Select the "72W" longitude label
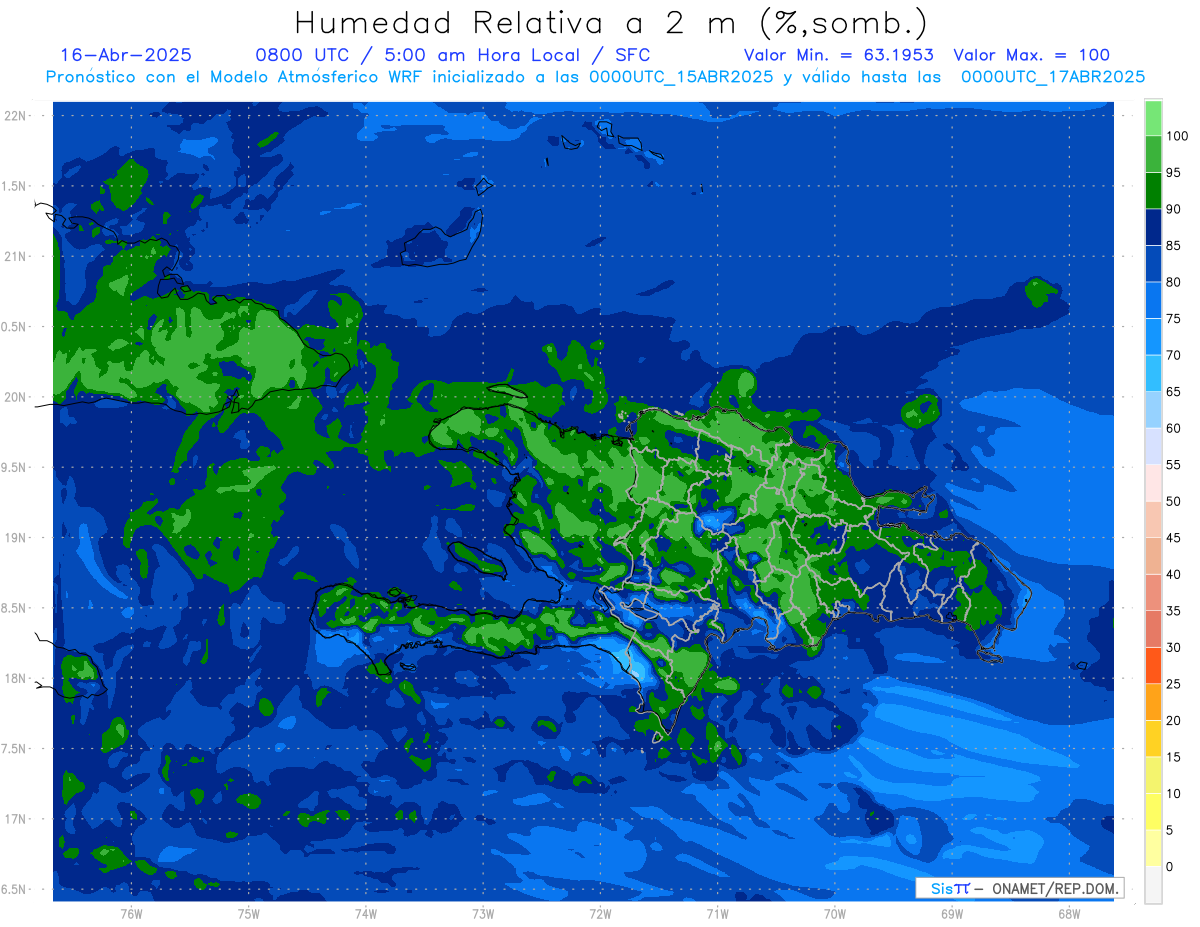This screenshot has width=1200, height=927. [x=600, y=913]
